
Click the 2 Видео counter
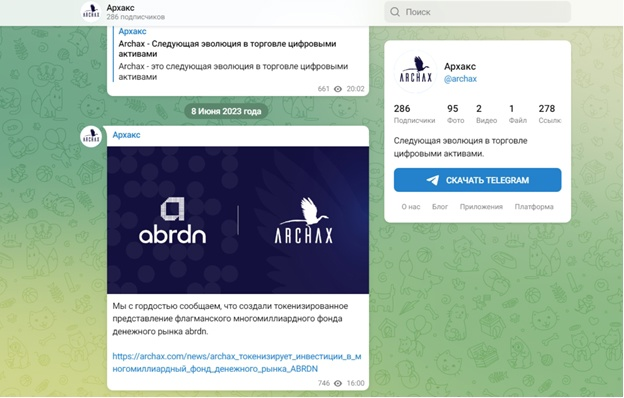coord(487,114)
